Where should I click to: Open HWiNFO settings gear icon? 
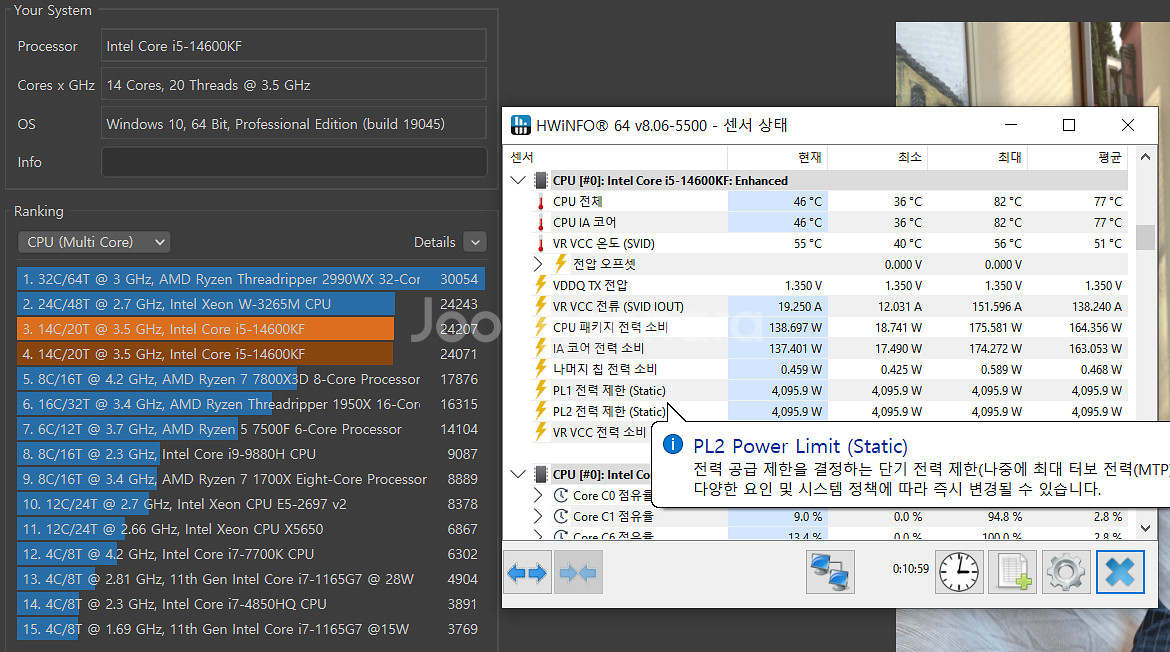point(1066,572)
